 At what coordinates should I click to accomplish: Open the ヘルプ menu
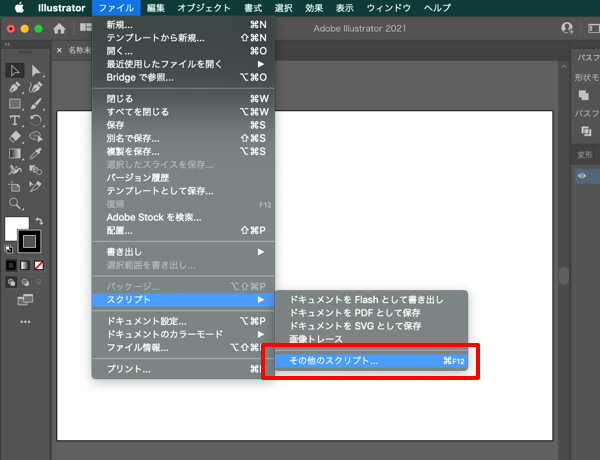point(437,8)
